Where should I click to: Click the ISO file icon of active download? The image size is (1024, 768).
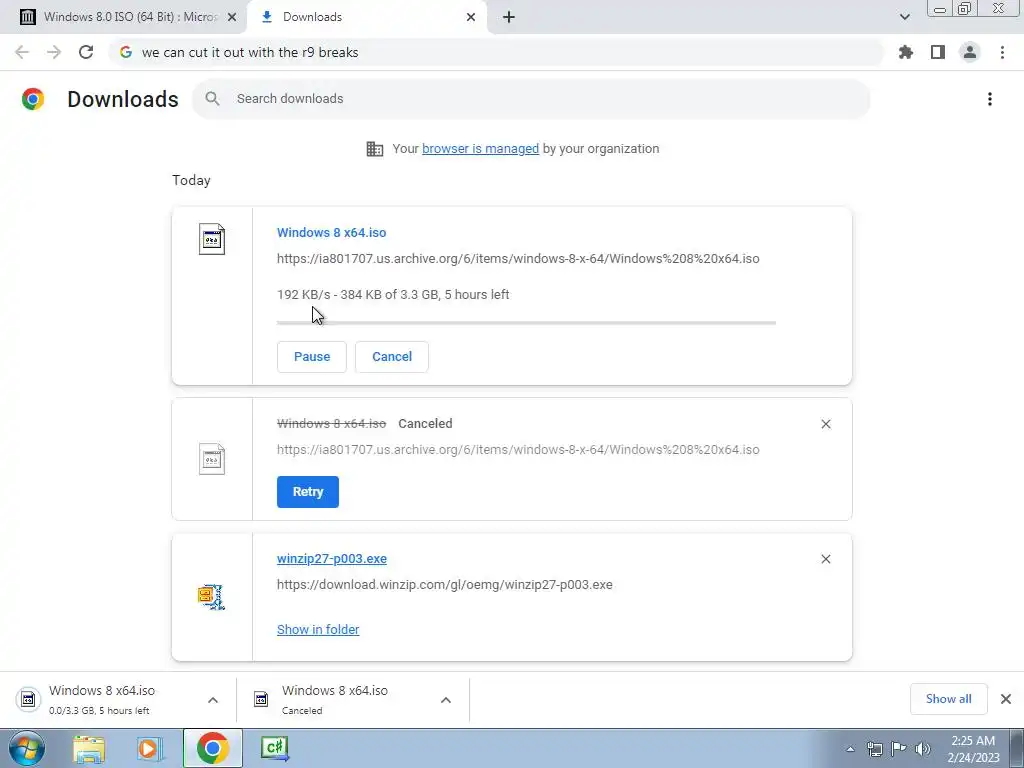212,239
